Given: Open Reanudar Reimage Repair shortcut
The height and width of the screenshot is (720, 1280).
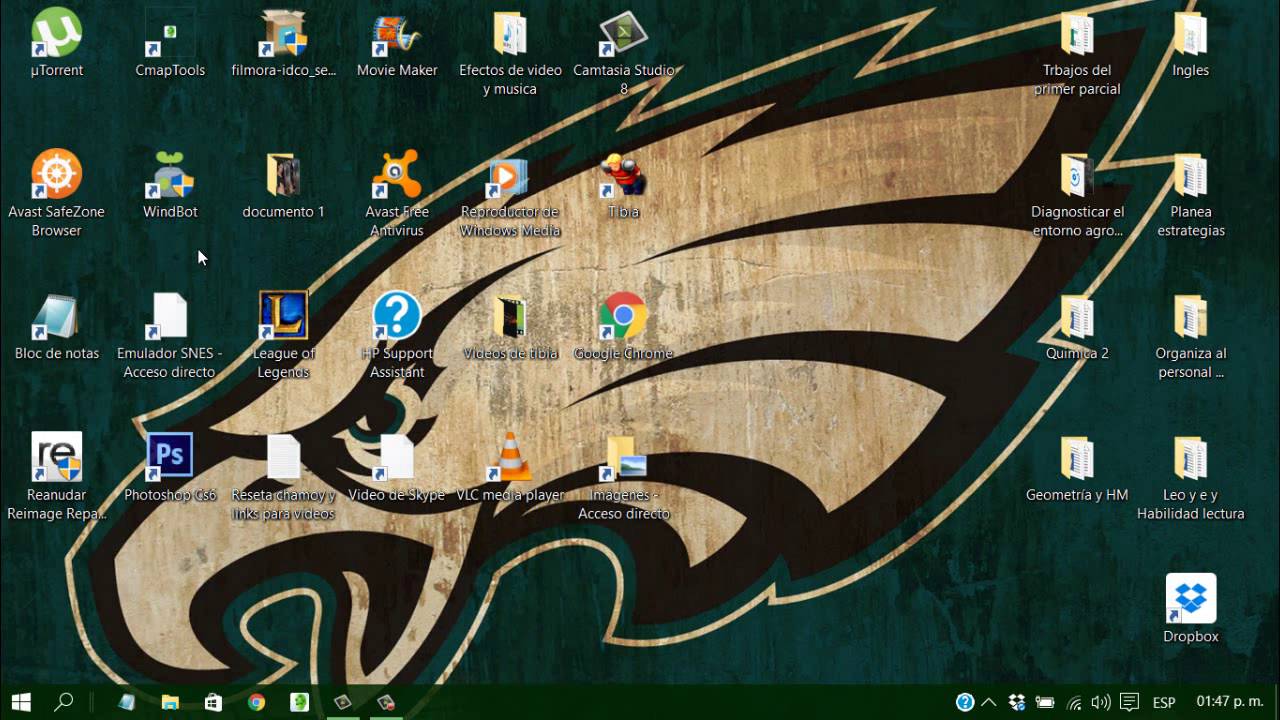Looking at the screenshot, I should coord(56,478).
